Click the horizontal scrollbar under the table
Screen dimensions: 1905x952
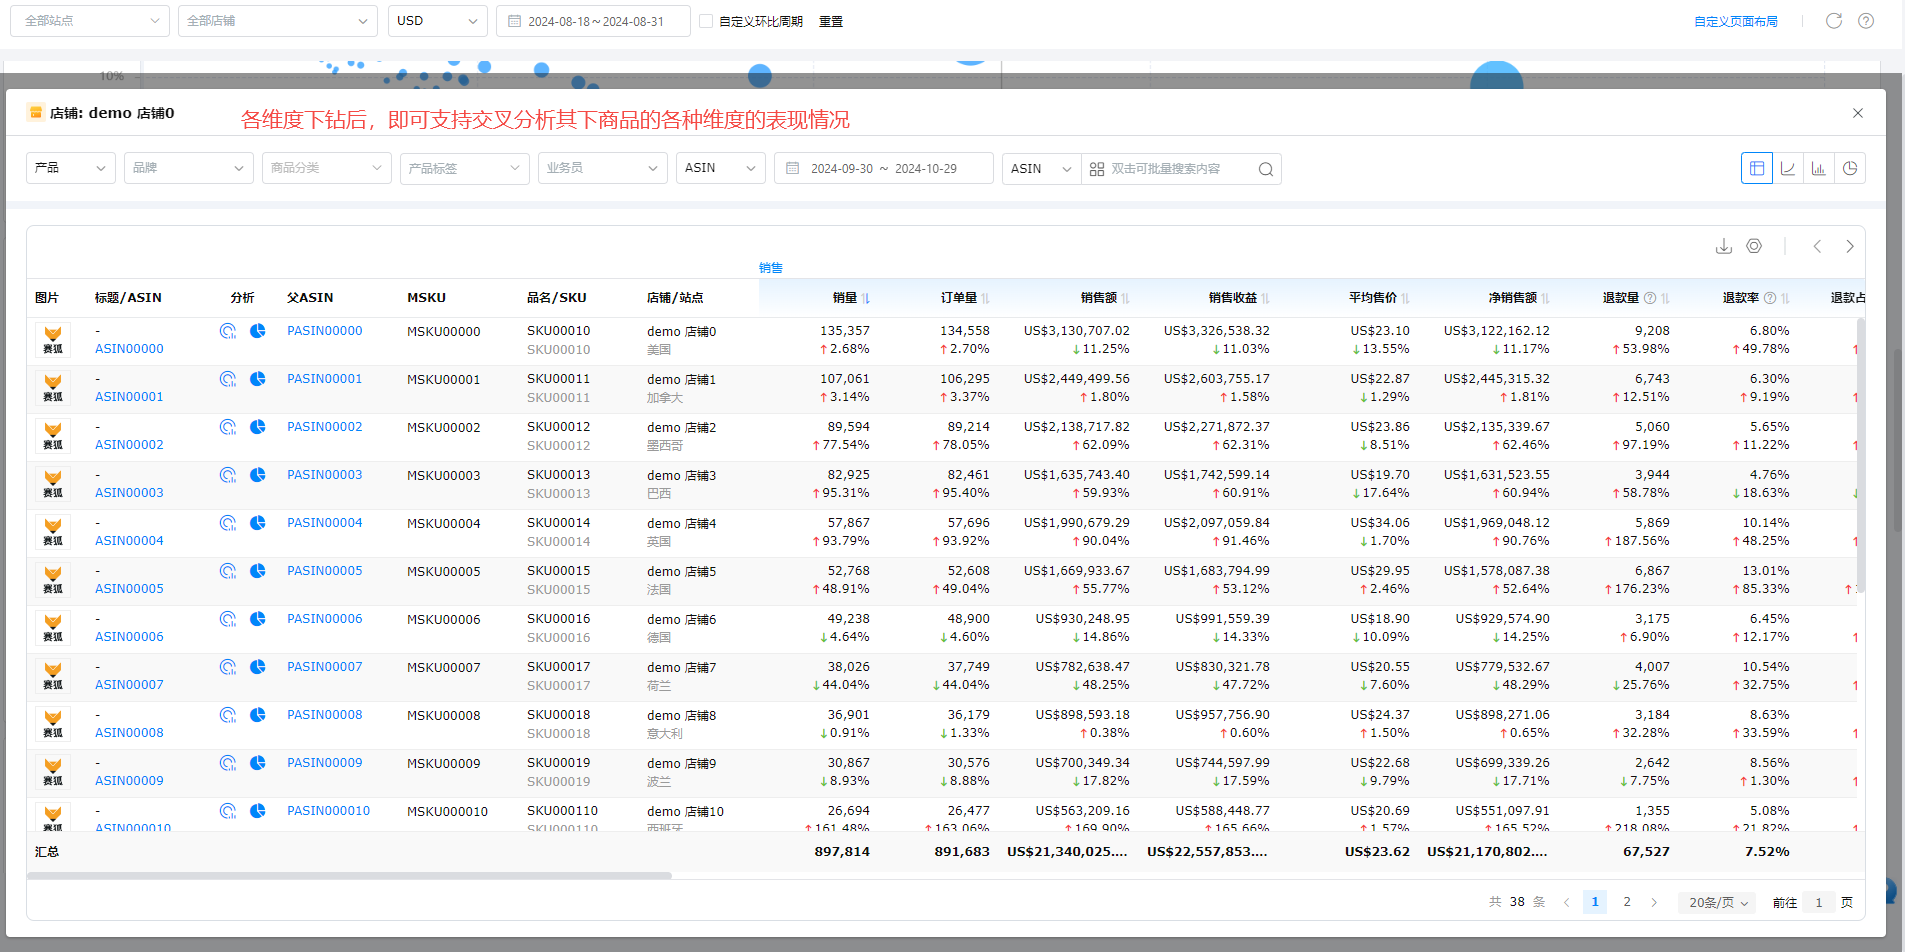[349, 875]
